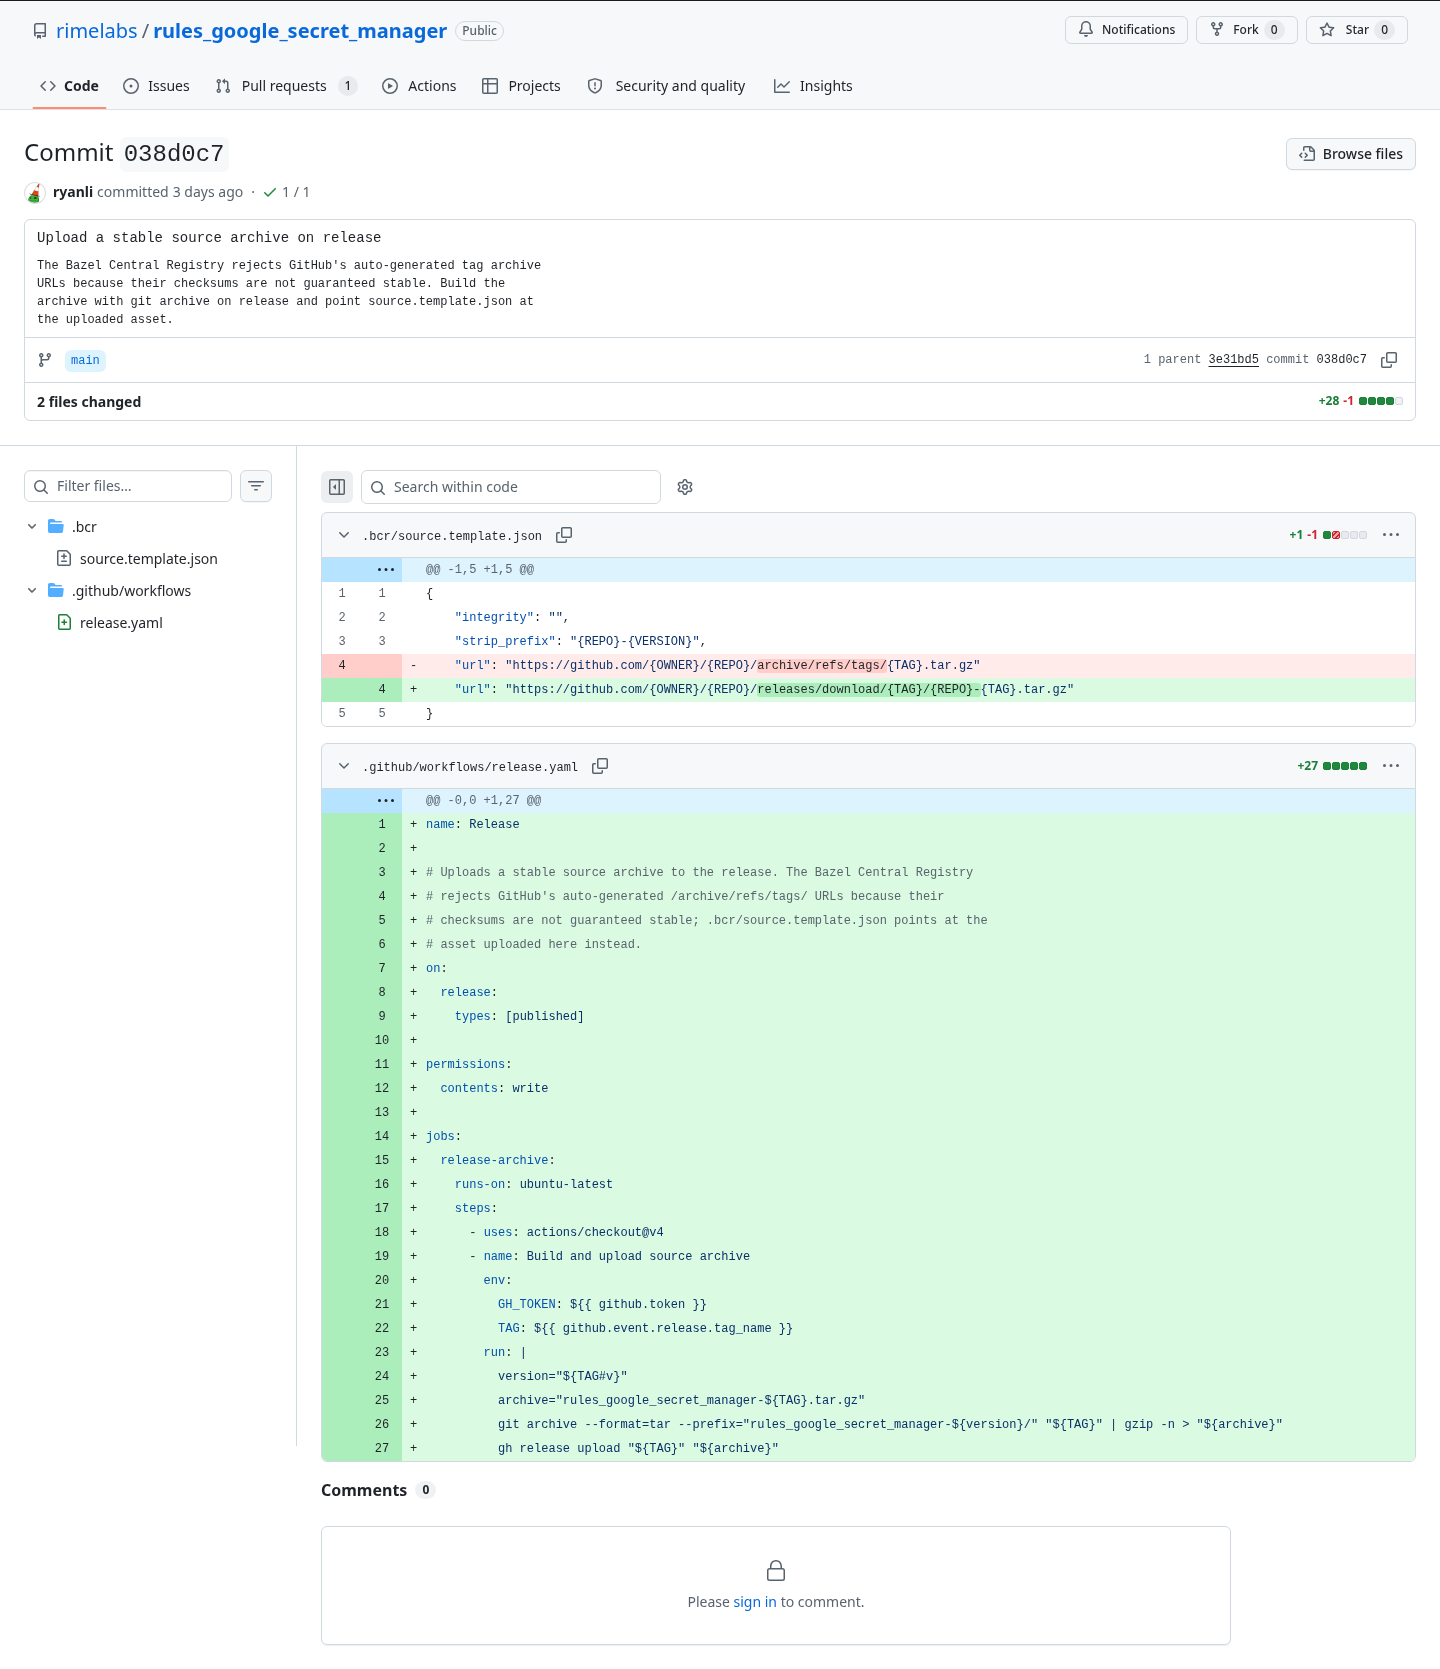Collapse the .bcr folder in the tree
The height and width of the screenshot is (1669, 1440).
tap(32, 527)
